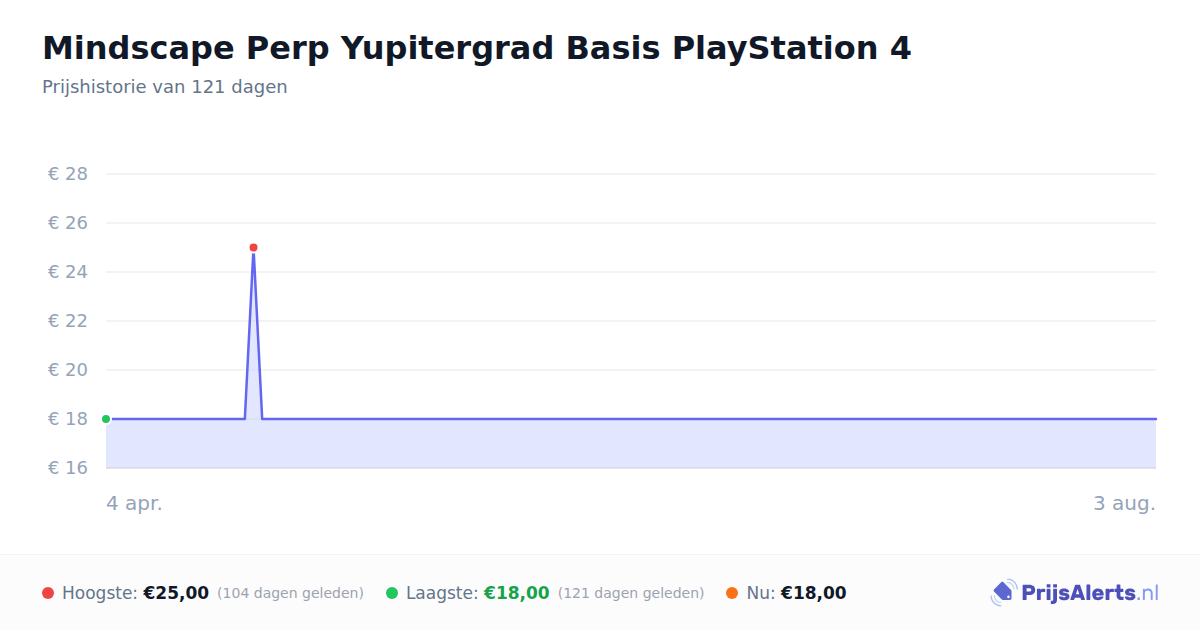Click the 3 aug. end date label

tap(1124, 503)
